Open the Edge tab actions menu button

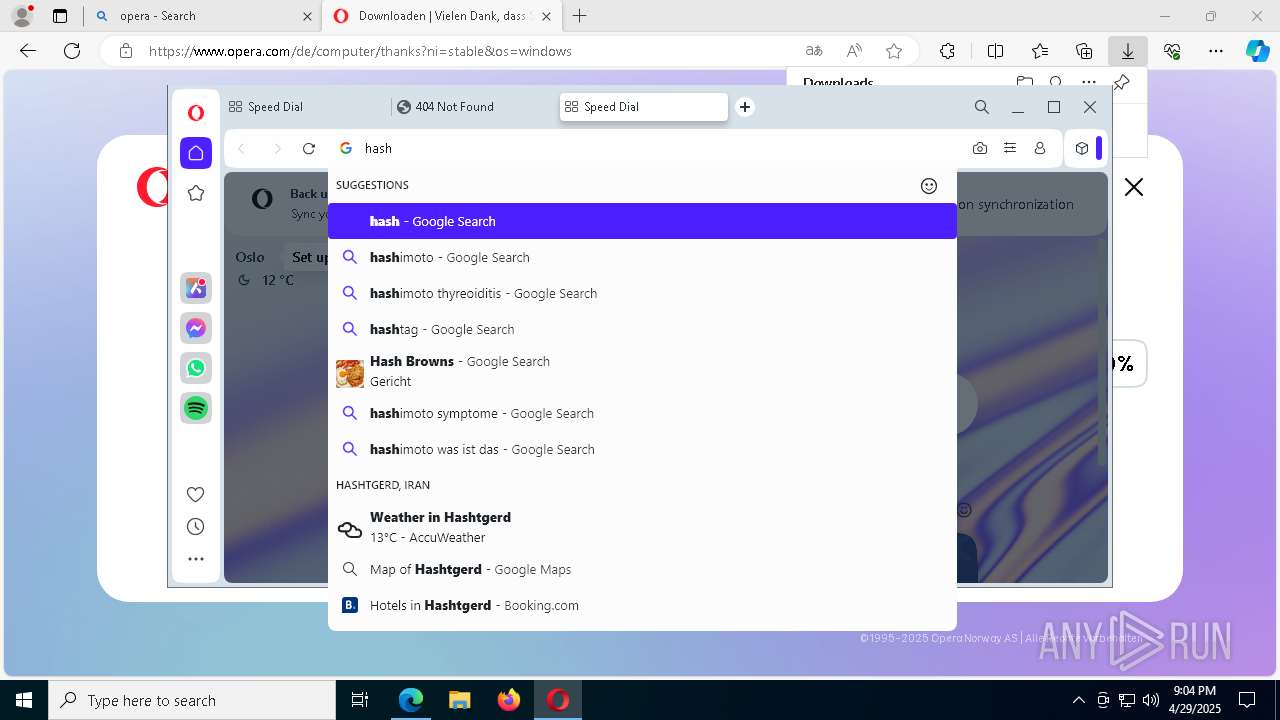[60, 16]
